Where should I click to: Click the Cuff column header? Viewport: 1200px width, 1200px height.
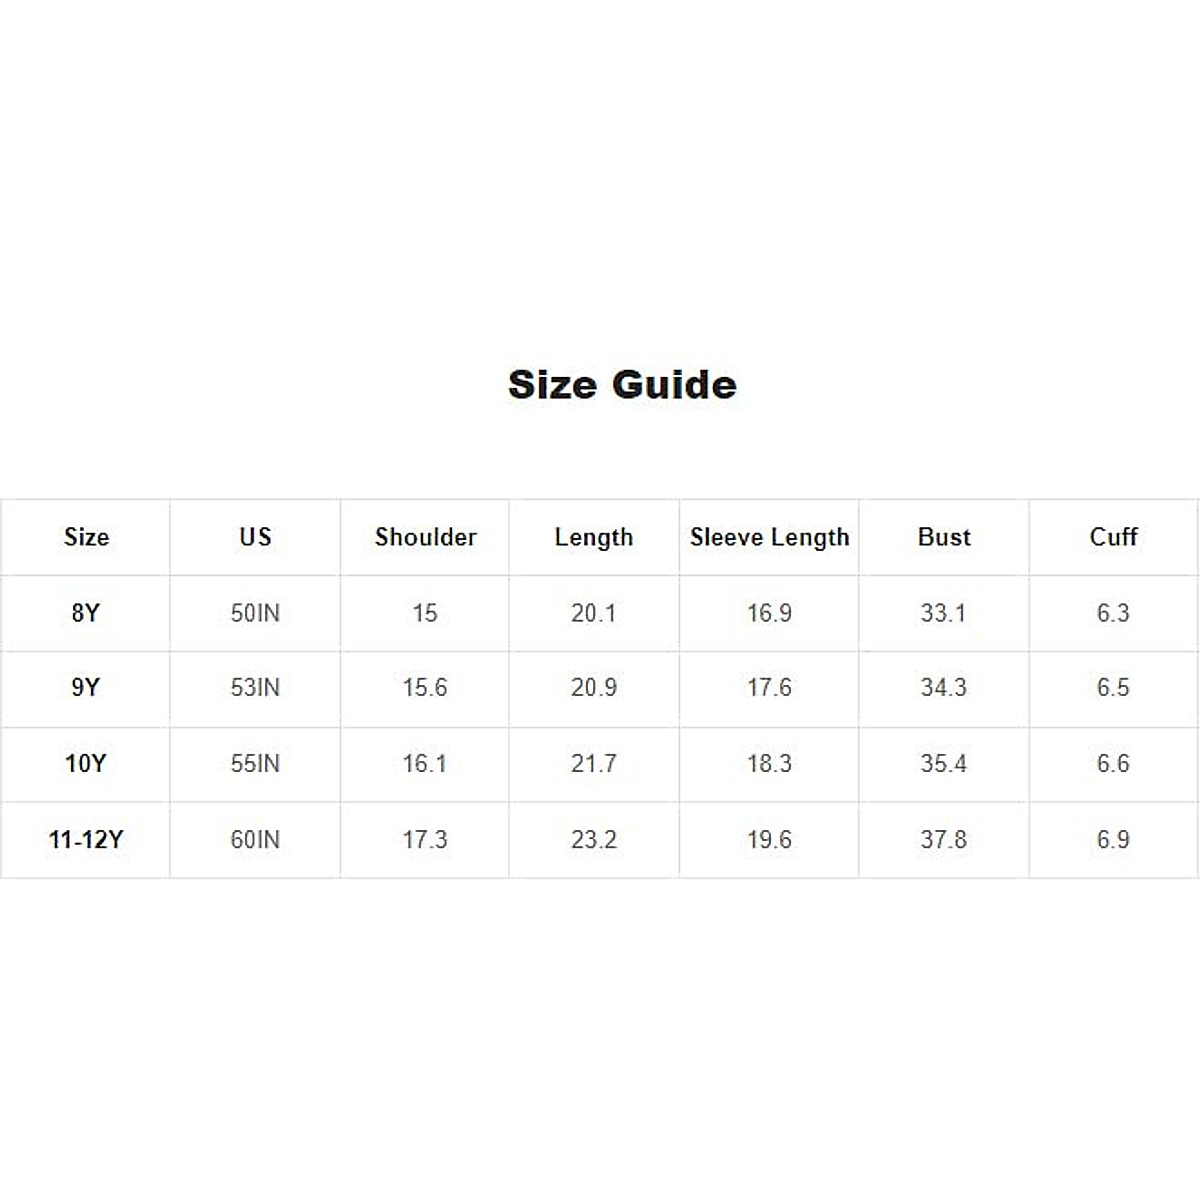[1113, 537]
